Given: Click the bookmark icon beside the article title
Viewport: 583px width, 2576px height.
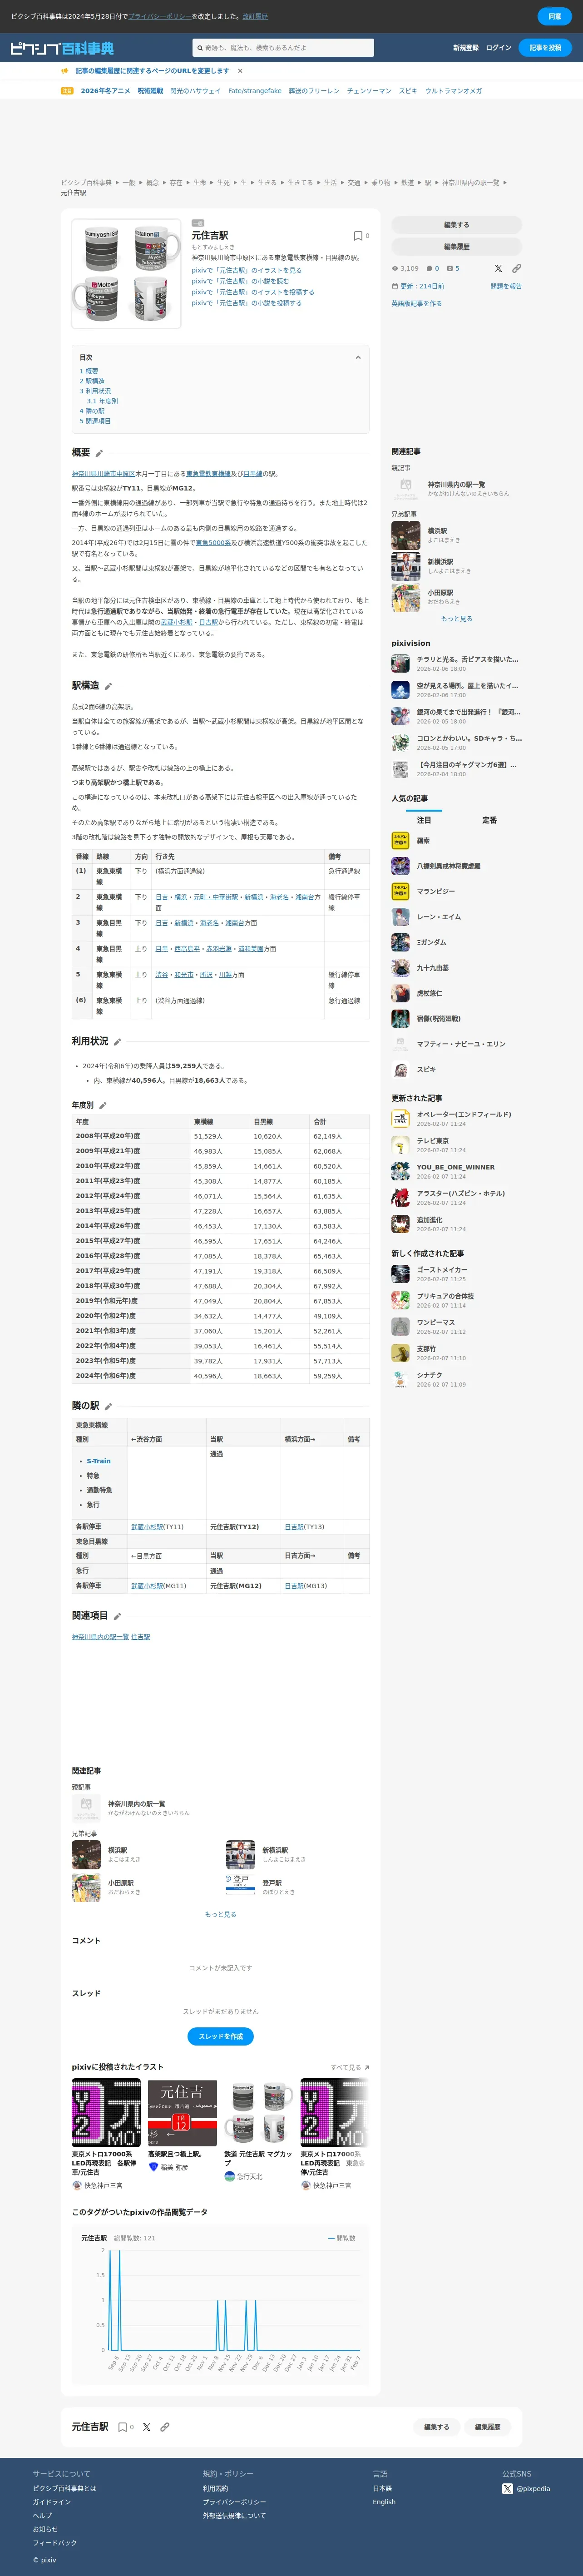Looking at the screenshot, I should pos(358,236).
